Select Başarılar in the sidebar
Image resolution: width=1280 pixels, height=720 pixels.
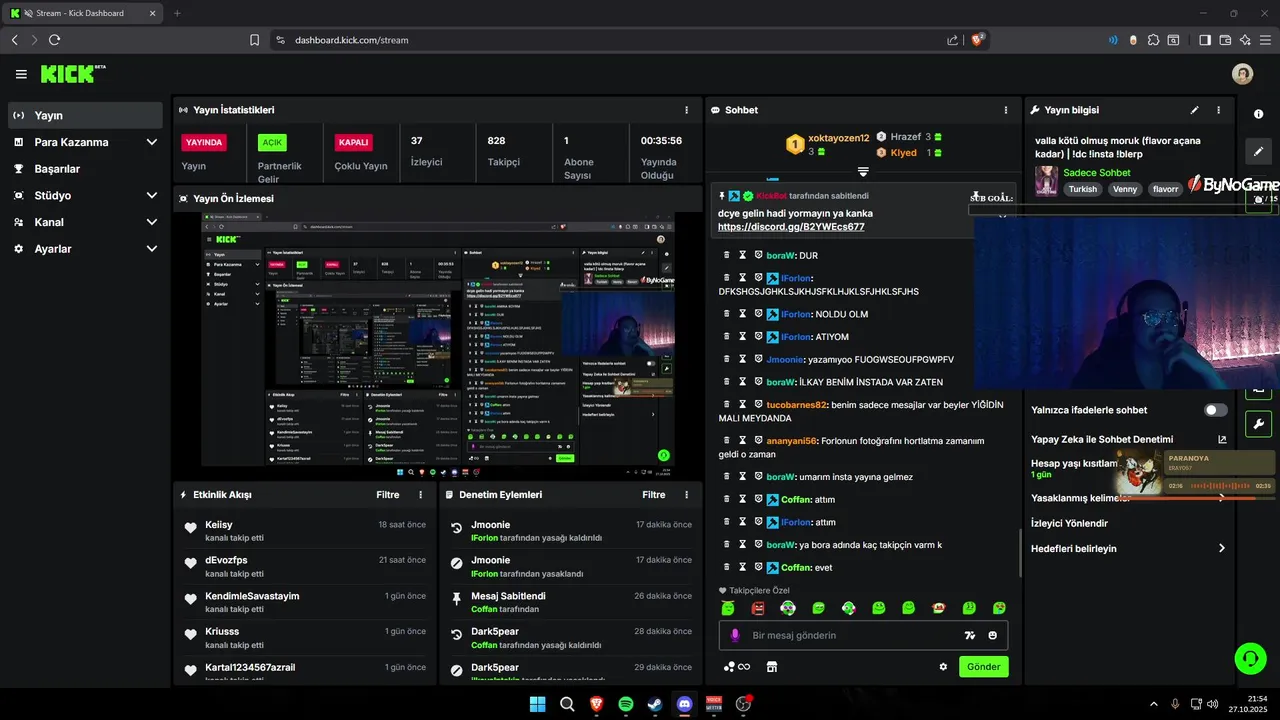85,168
